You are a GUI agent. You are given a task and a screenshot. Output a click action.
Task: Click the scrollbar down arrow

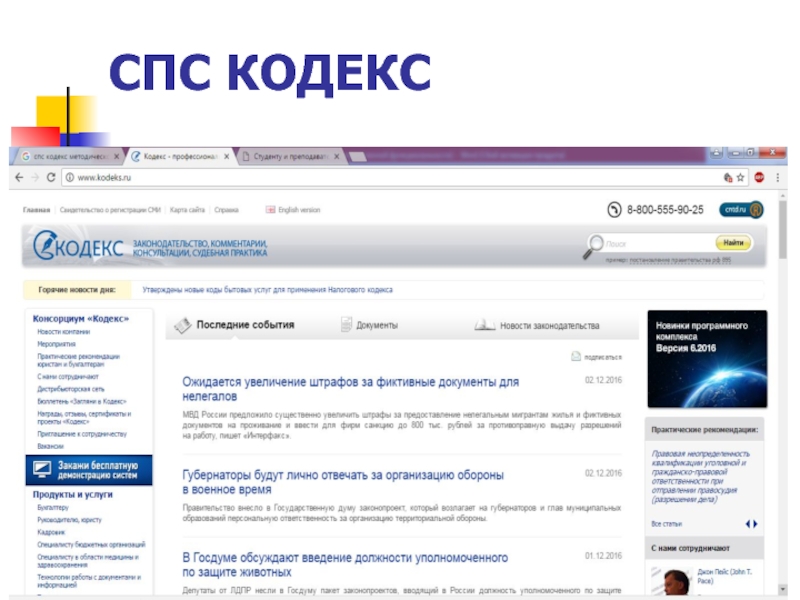click(783, 589)
